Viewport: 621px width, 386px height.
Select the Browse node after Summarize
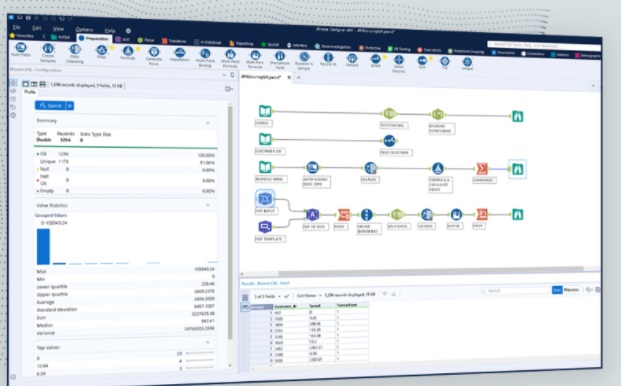(x=517, y=169)
